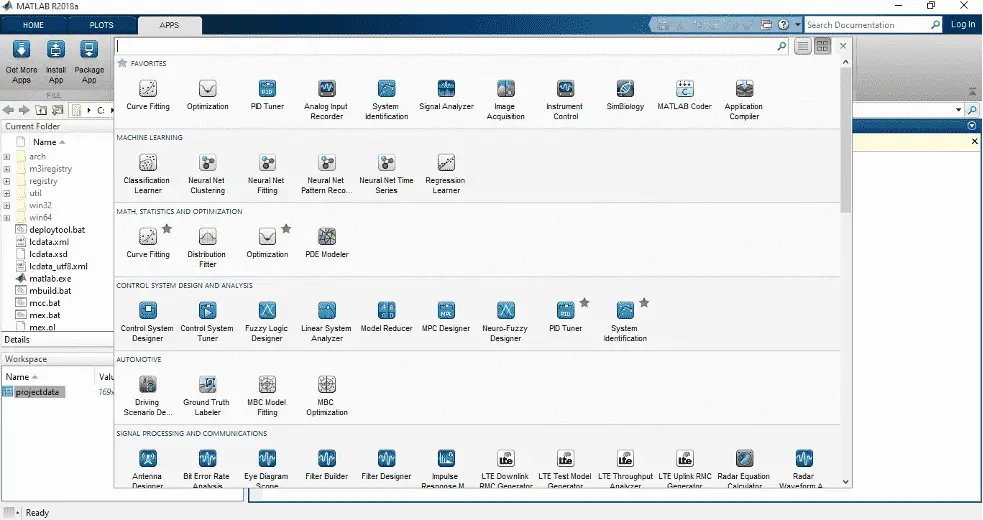Screen dimensions: 983x520
Task: Click the Search Documentation field
Action: [x=873, y=24]
